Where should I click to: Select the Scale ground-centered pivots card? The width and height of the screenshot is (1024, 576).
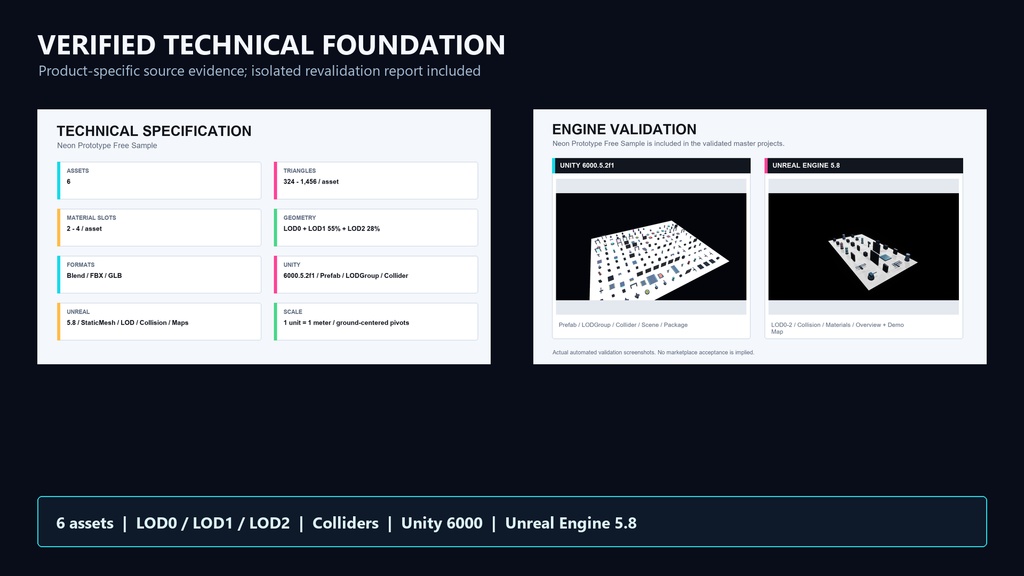376,321
